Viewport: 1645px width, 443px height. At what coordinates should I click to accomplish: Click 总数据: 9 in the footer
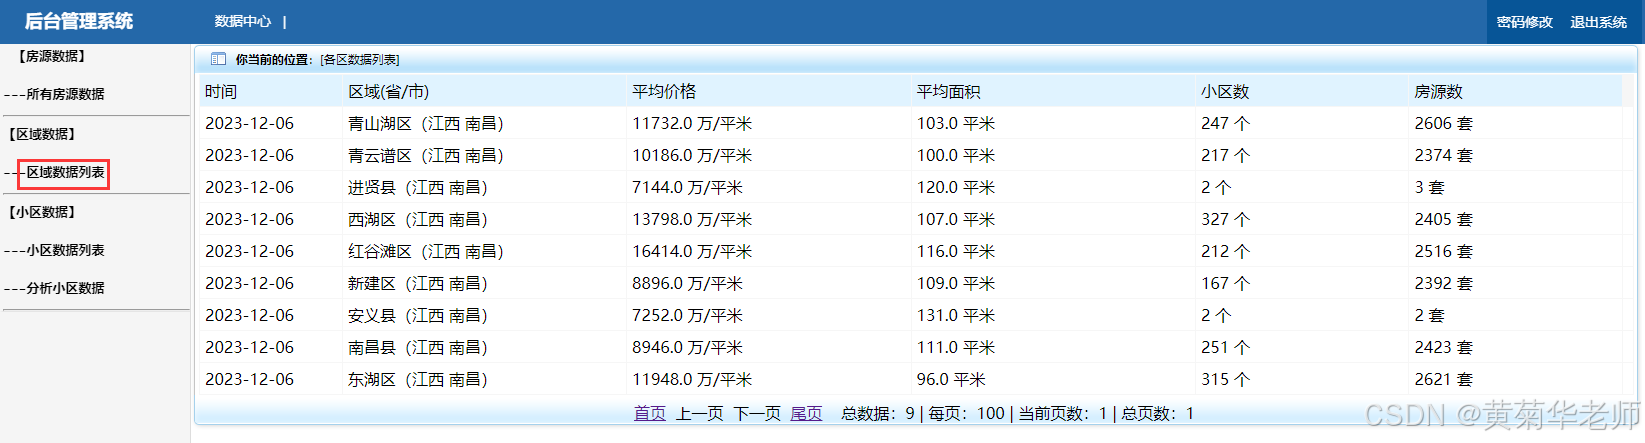(x=878, y=413)
